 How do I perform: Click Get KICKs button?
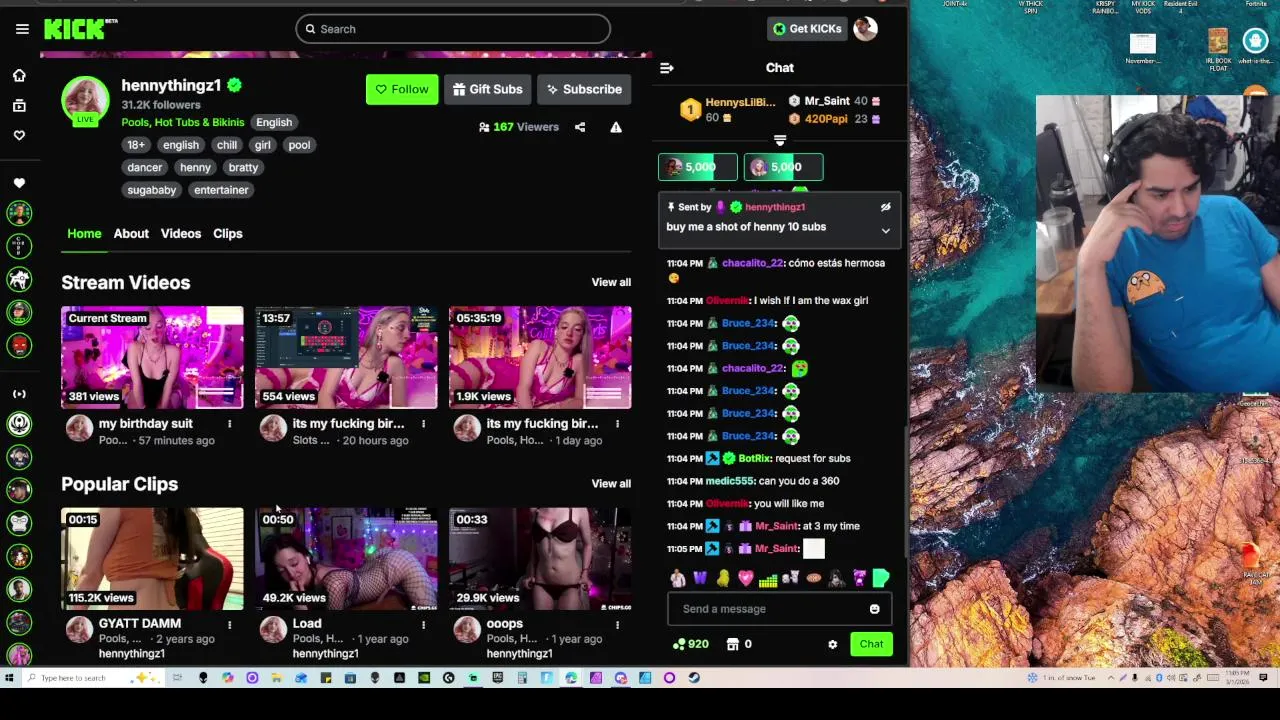807,29
